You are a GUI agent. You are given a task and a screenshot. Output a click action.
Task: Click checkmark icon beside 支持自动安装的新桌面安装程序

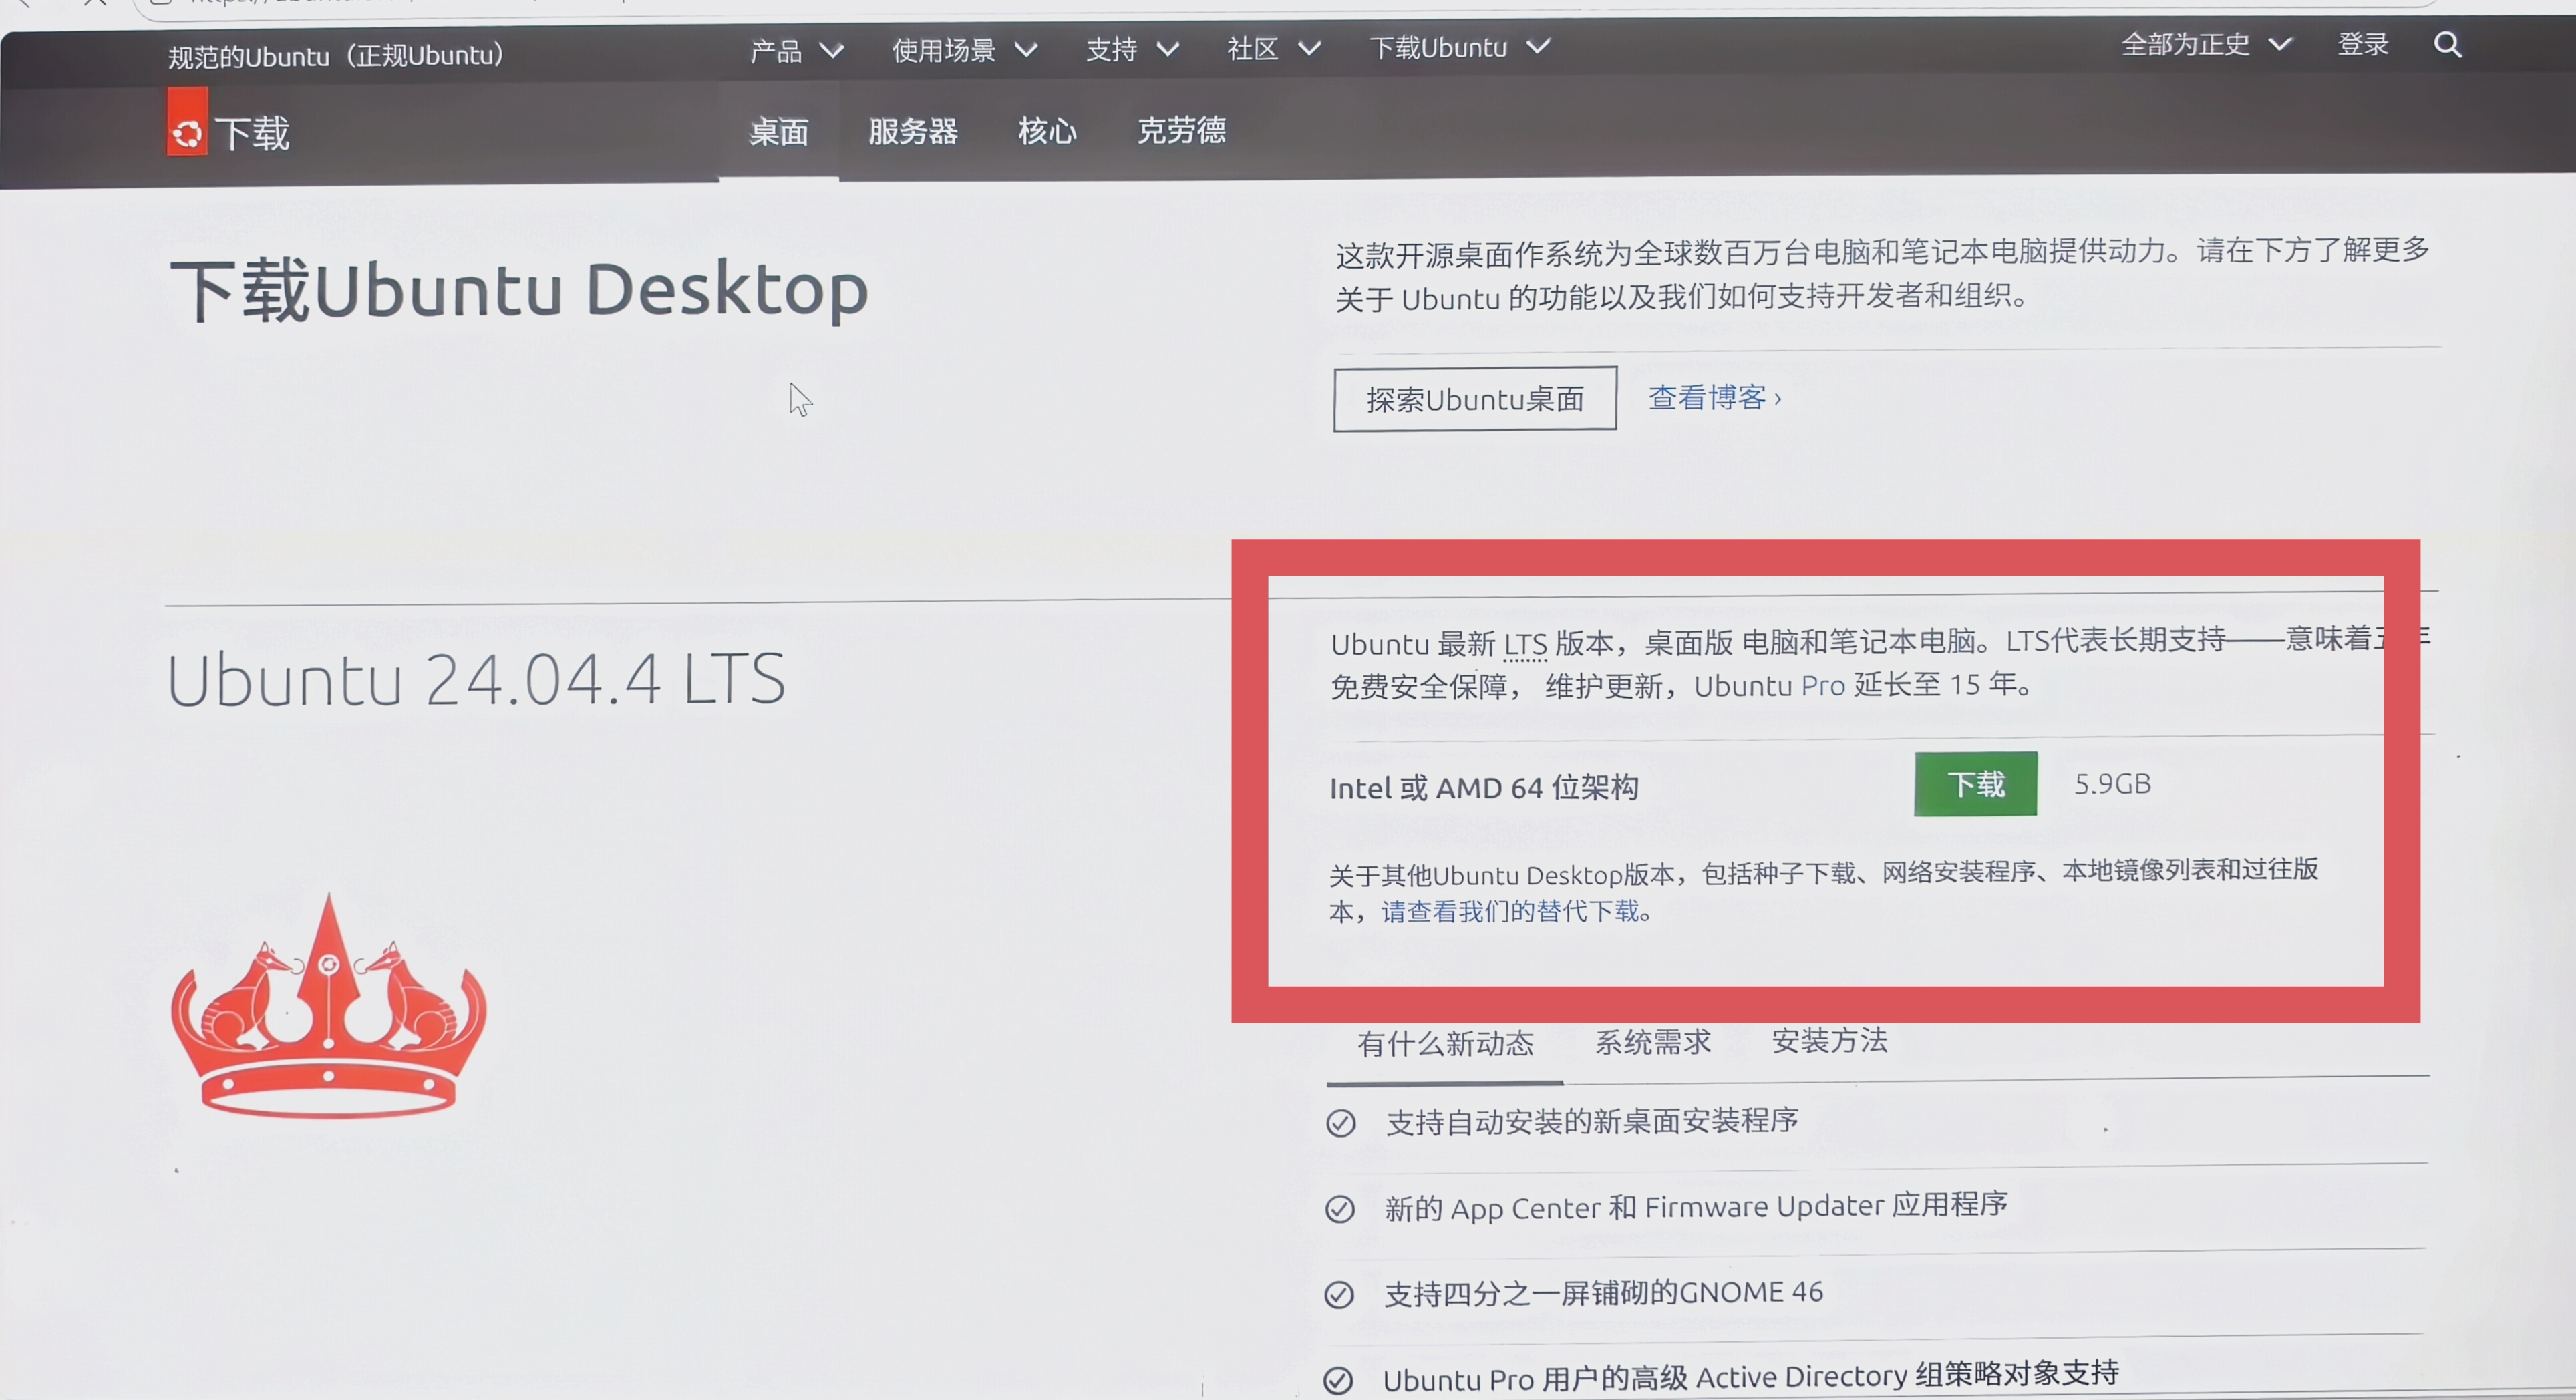tap(1340, 1123)
